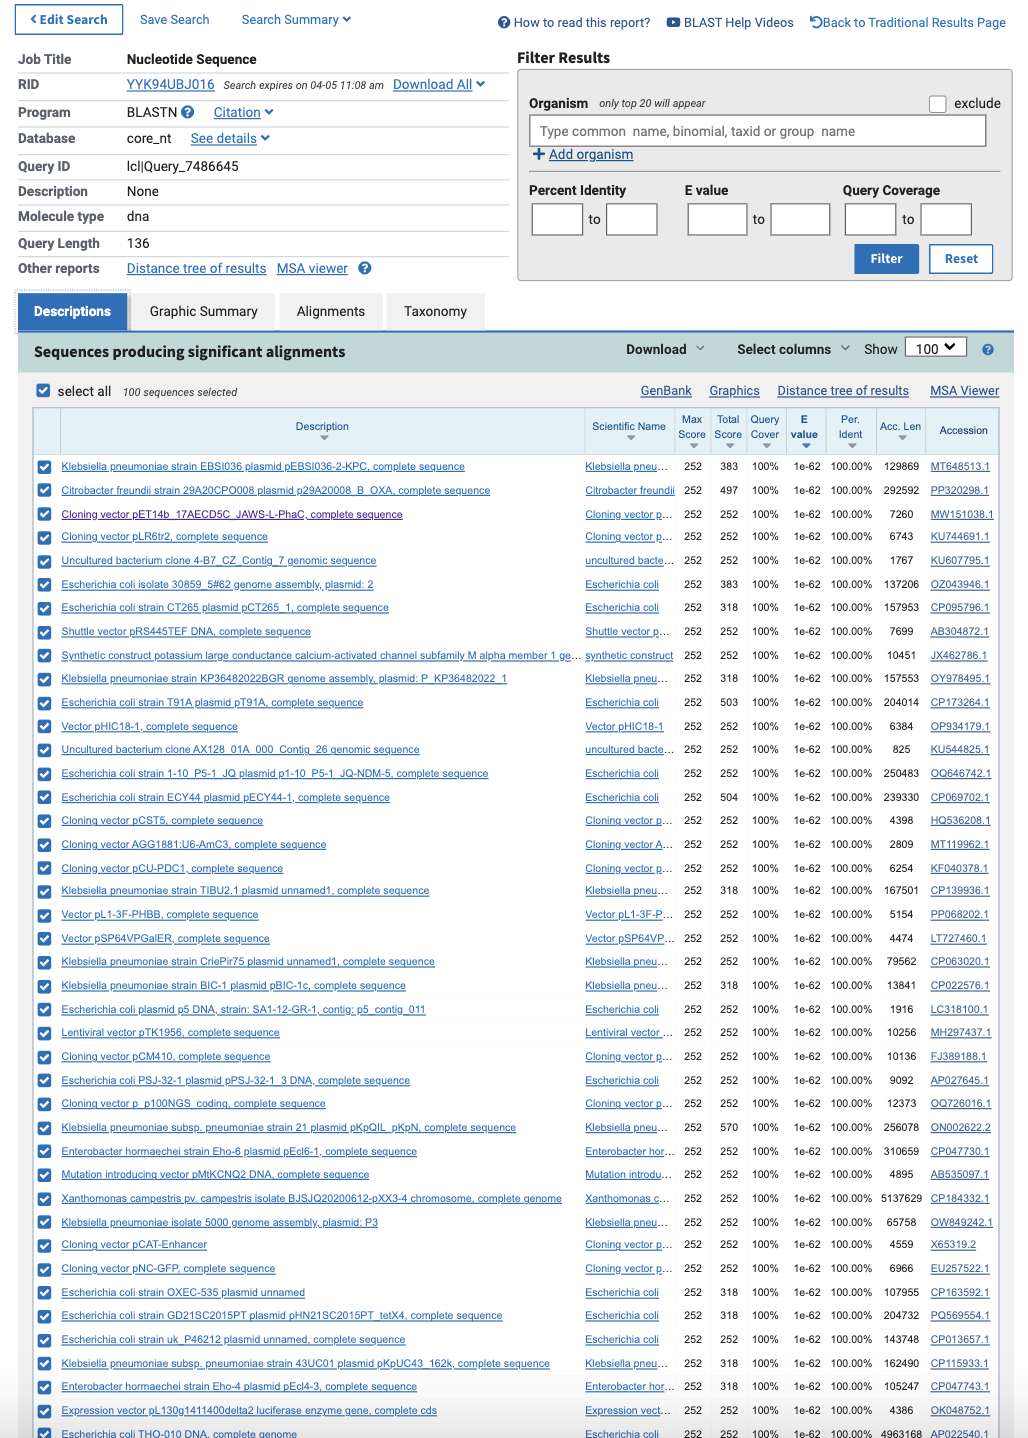
Task: Uncheck the select all checkbox
Action: pyautogui.click(x=43, y=391)
